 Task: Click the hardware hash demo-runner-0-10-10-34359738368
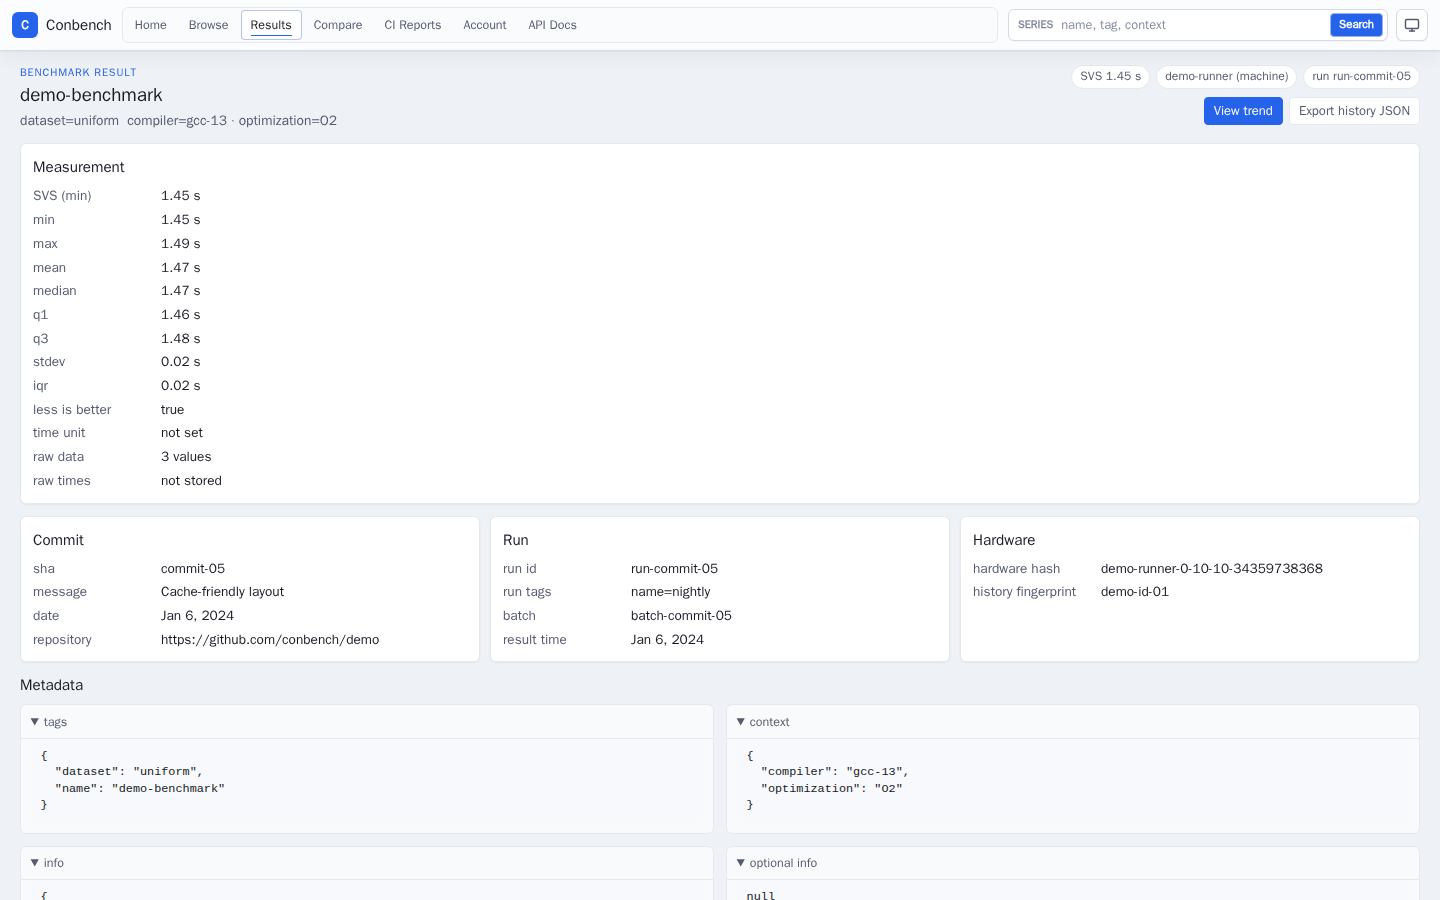pyautogui.click(x=1212, y=568)
